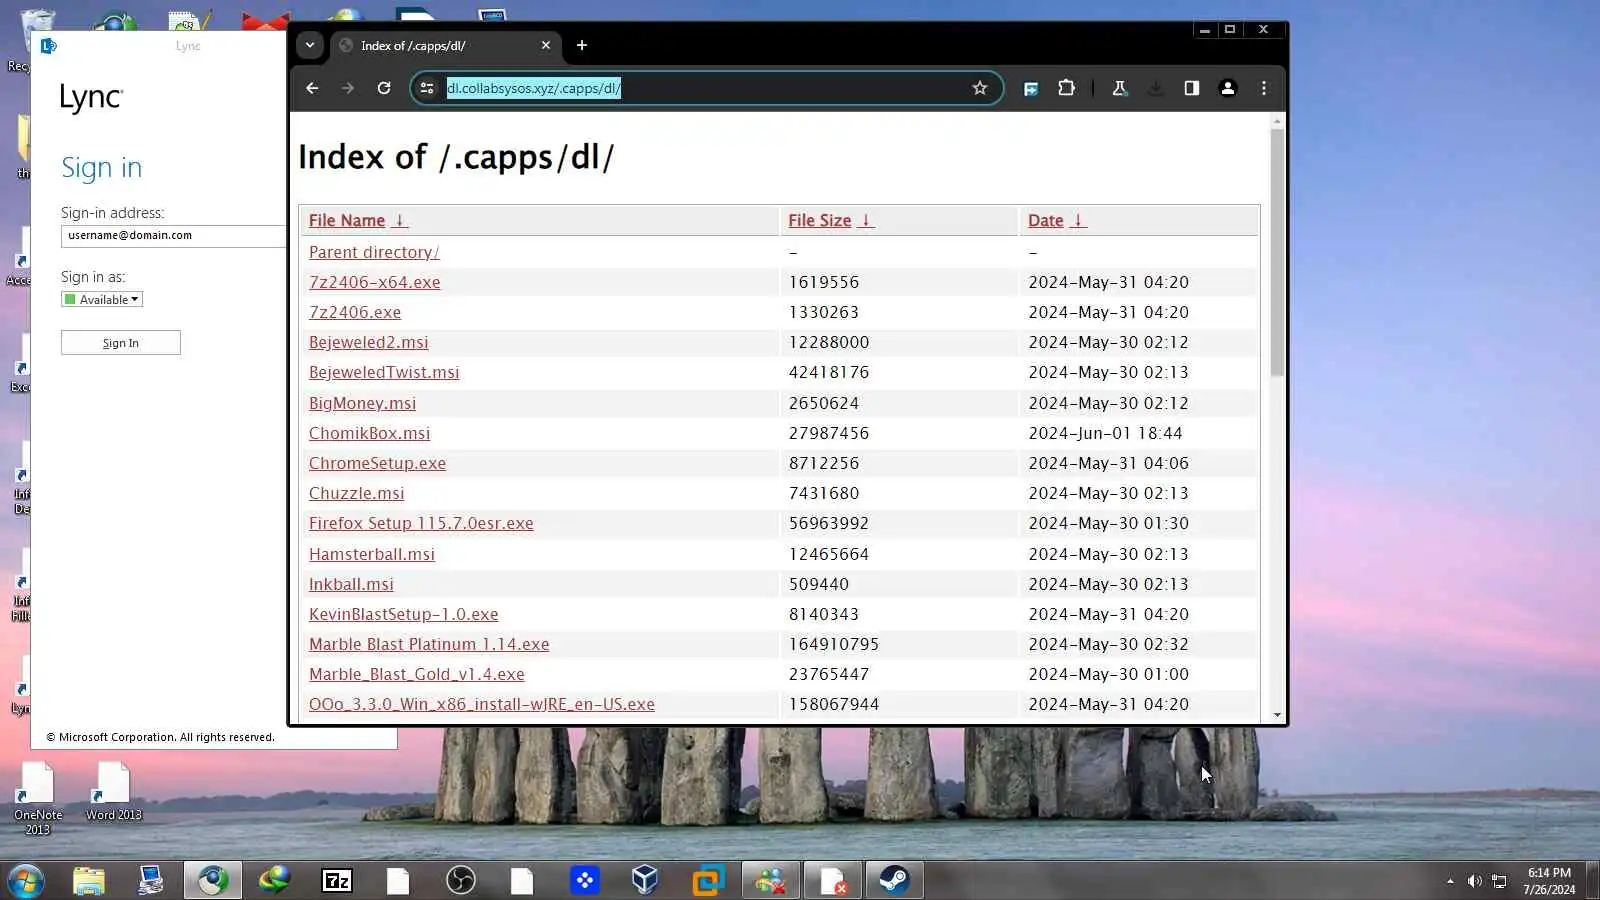Click the Chuzzle.msi link
Image resolution: width=1600 pixels, height=900 pixels.
[357, 493]
